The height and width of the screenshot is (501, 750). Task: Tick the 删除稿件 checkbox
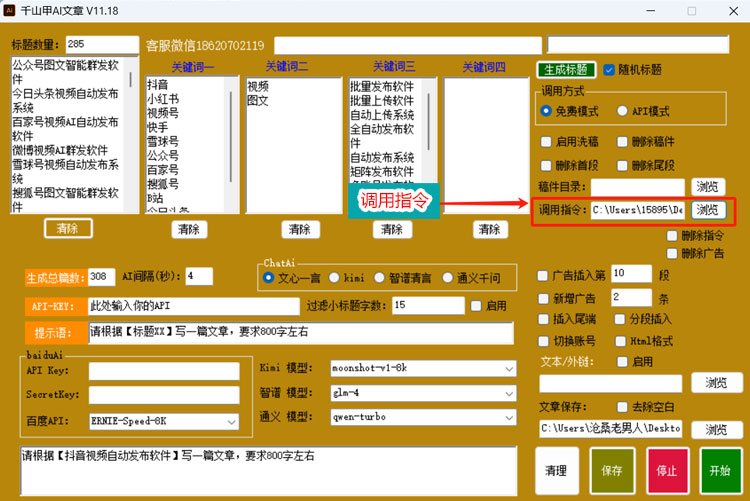point(622,142)
